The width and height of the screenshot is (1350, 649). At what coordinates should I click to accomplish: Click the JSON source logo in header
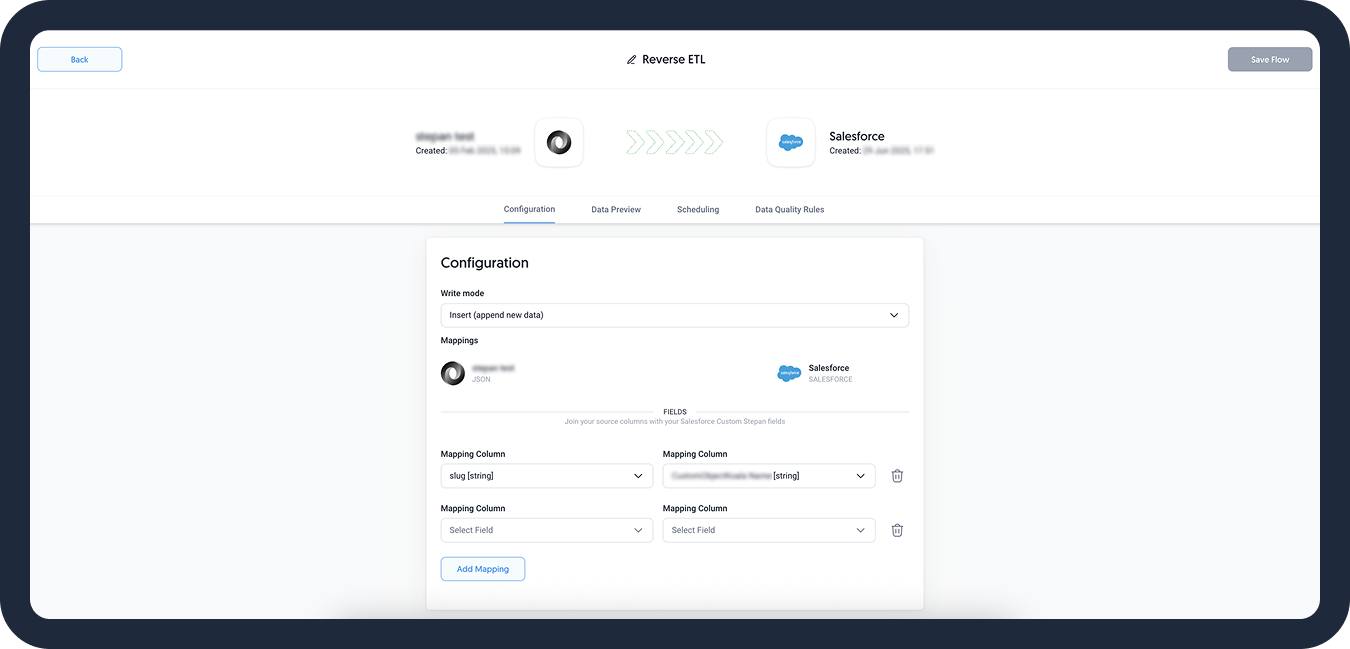(559, 143)
